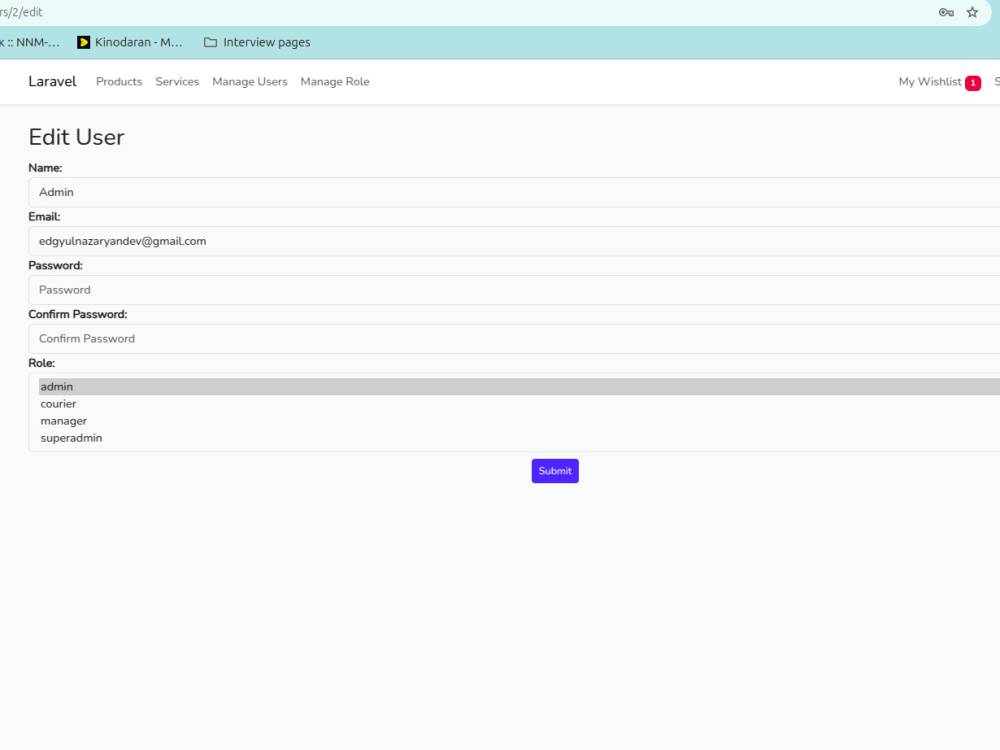This screenshot has height=750, width=1000.
Task: Bookmark this page with the star icon
Action: tap(972, 12)
